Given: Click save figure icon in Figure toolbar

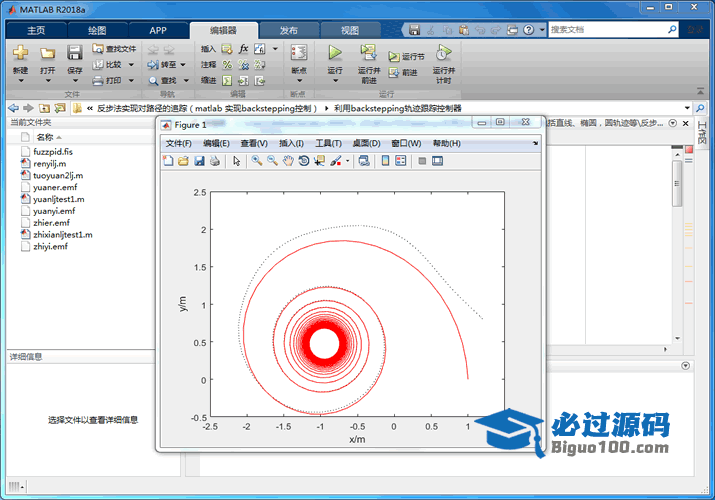Looking at the screenshot, I should click(x=199, y=161).
